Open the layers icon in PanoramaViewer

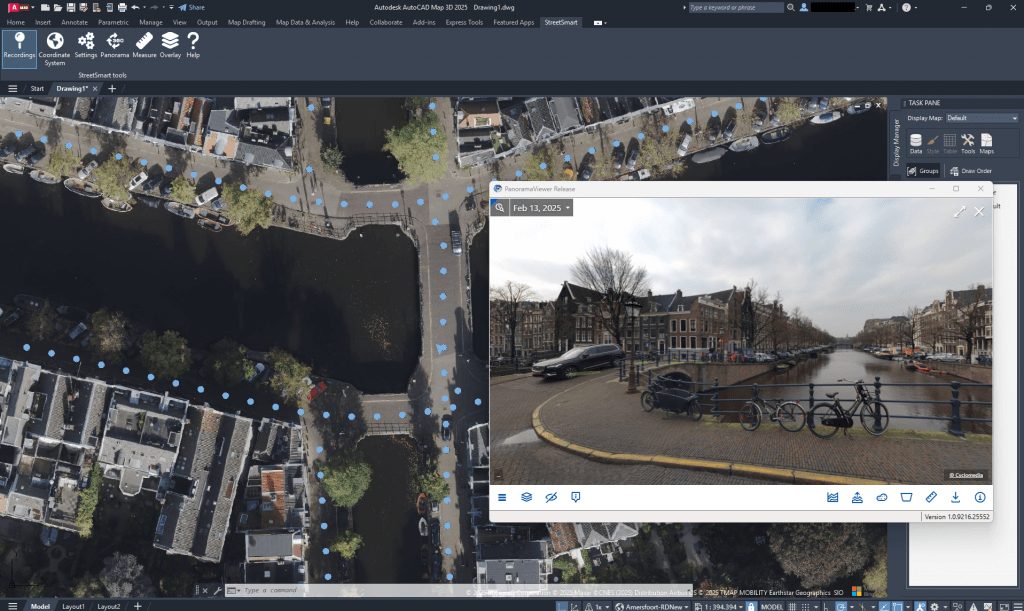tap(526, 497)
